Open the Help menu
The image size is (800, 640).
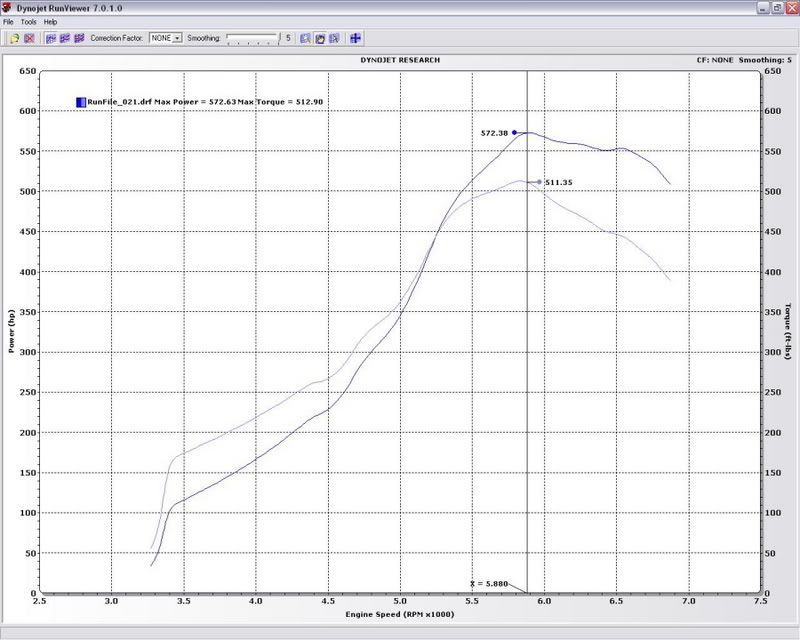[50, 22]
